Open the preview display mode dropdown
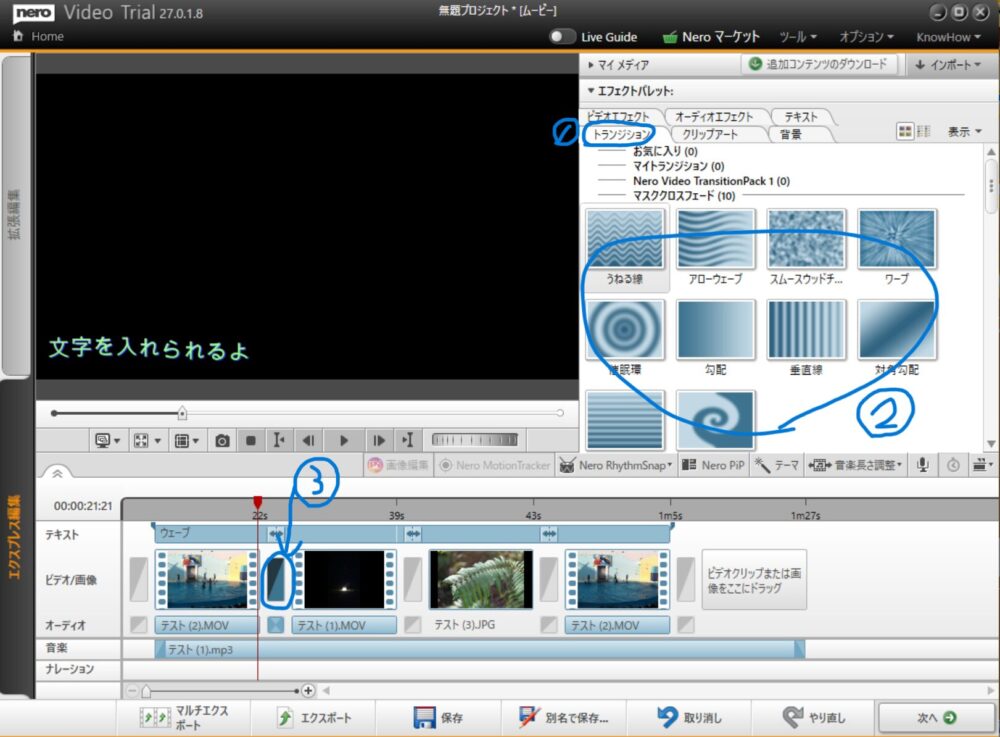 107,441
